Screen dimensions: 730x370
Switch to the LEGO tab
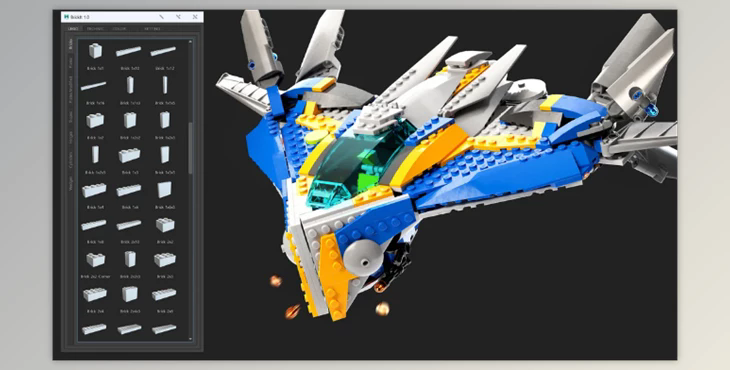pos(73,29)
